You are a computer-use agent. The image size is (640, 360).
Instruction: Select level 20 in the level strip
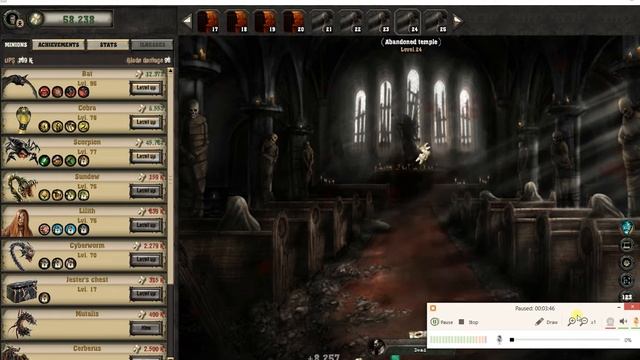pyautogui.click(x=293, y=21)
